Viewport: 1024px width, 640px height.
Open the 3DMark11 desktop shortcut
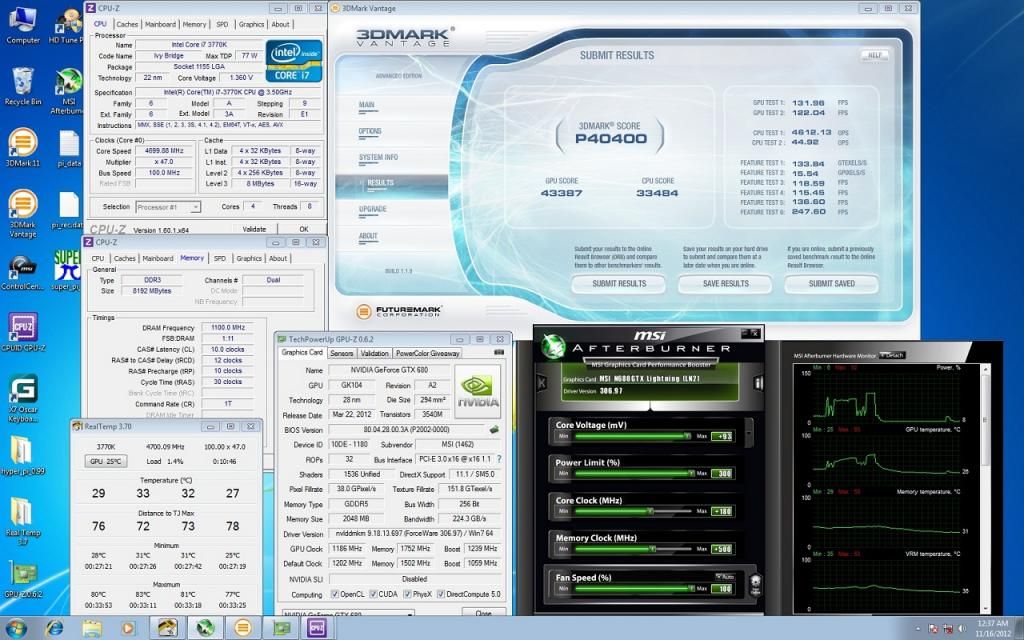23,148
